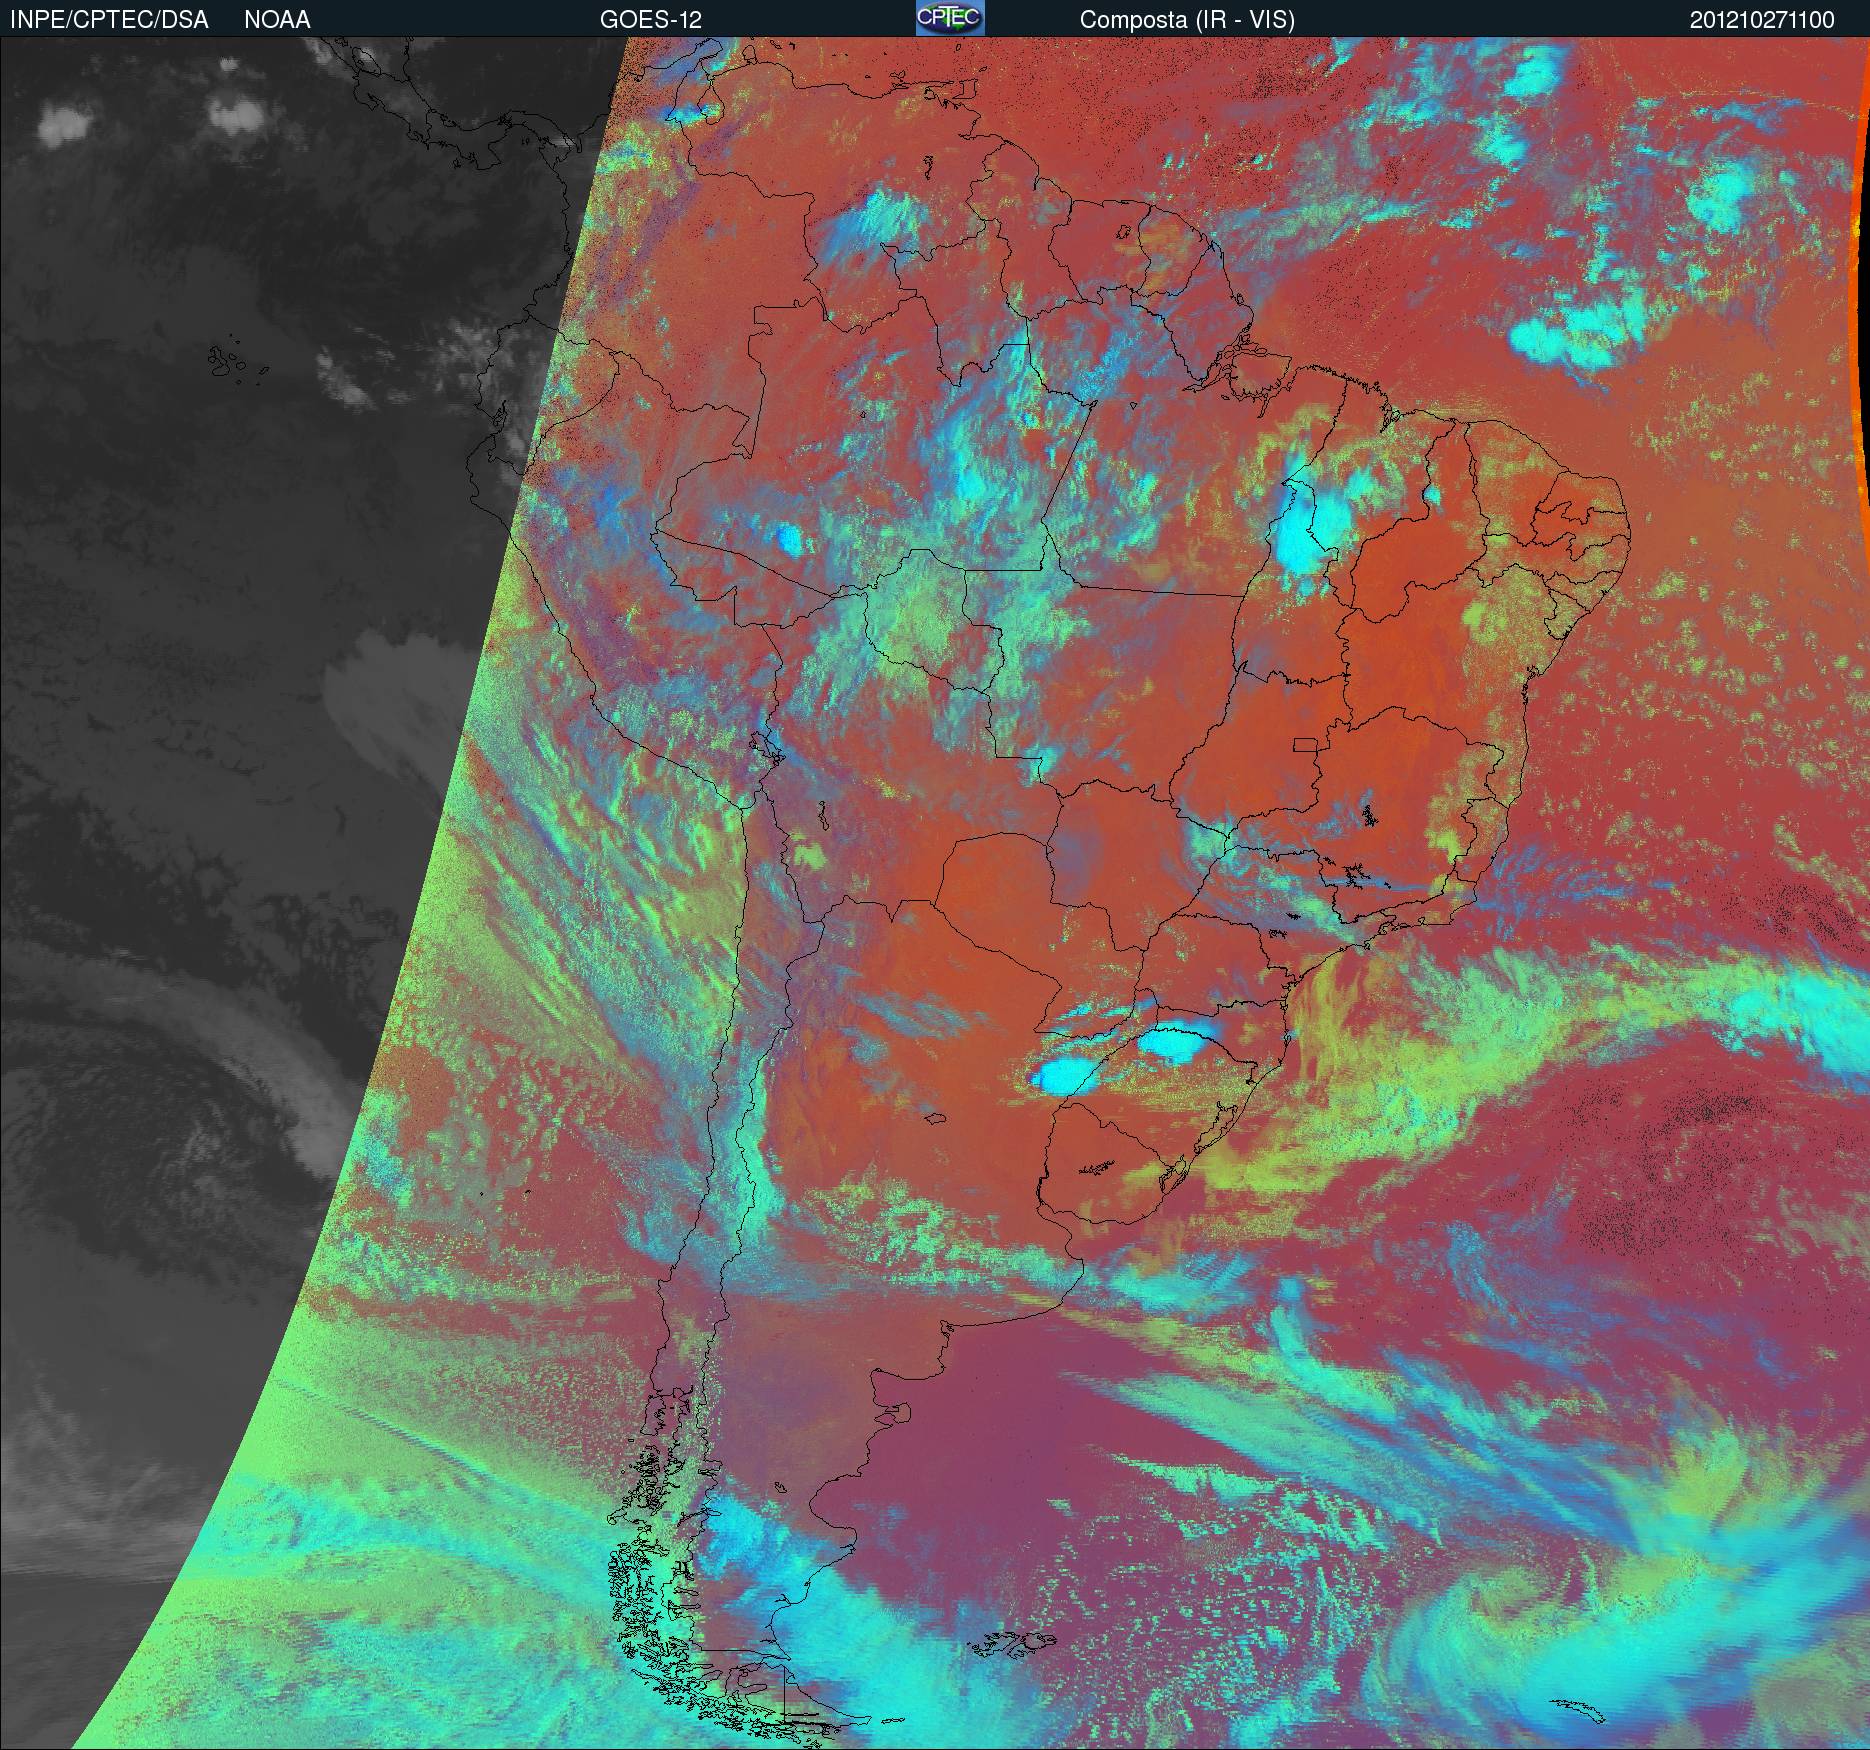Click the Composta (IR - VIS) title

1187,20
